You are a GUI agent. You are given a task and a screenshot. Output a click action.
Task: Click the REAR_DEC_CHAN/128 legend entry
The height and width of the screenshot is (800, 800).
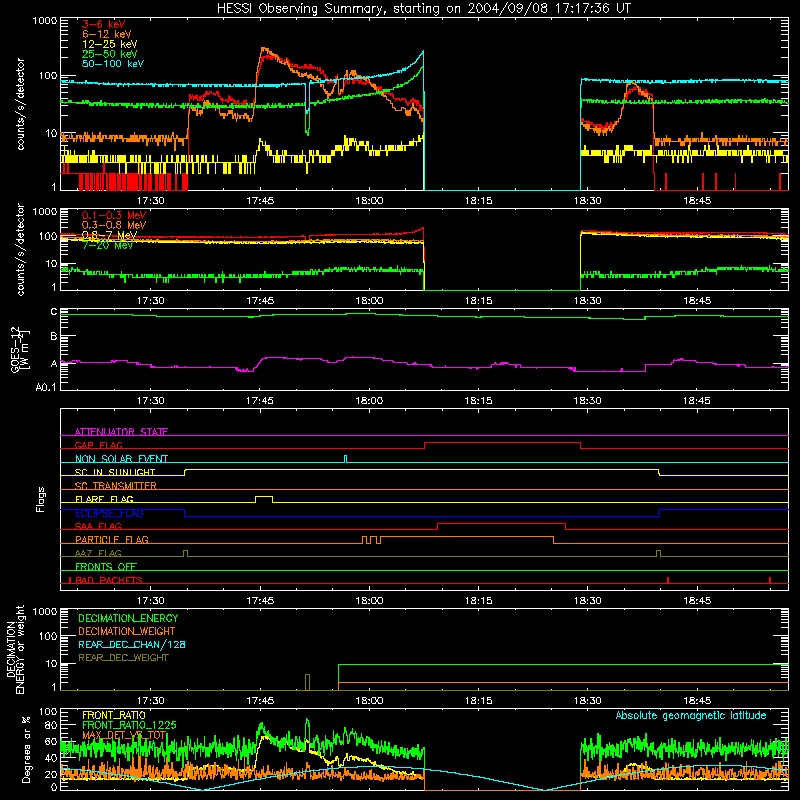click(x=132, y=644)
